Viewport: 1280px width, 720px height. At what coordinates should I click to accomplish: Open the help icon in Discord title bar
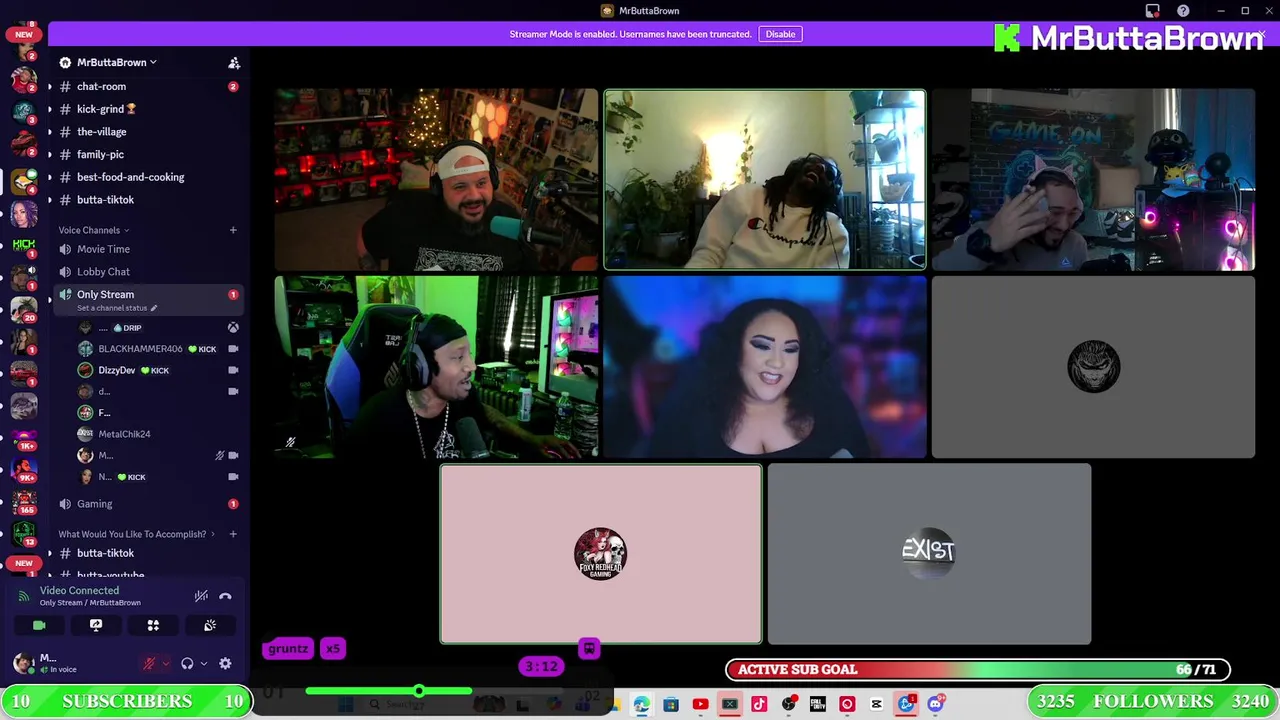click(1184, 11)
